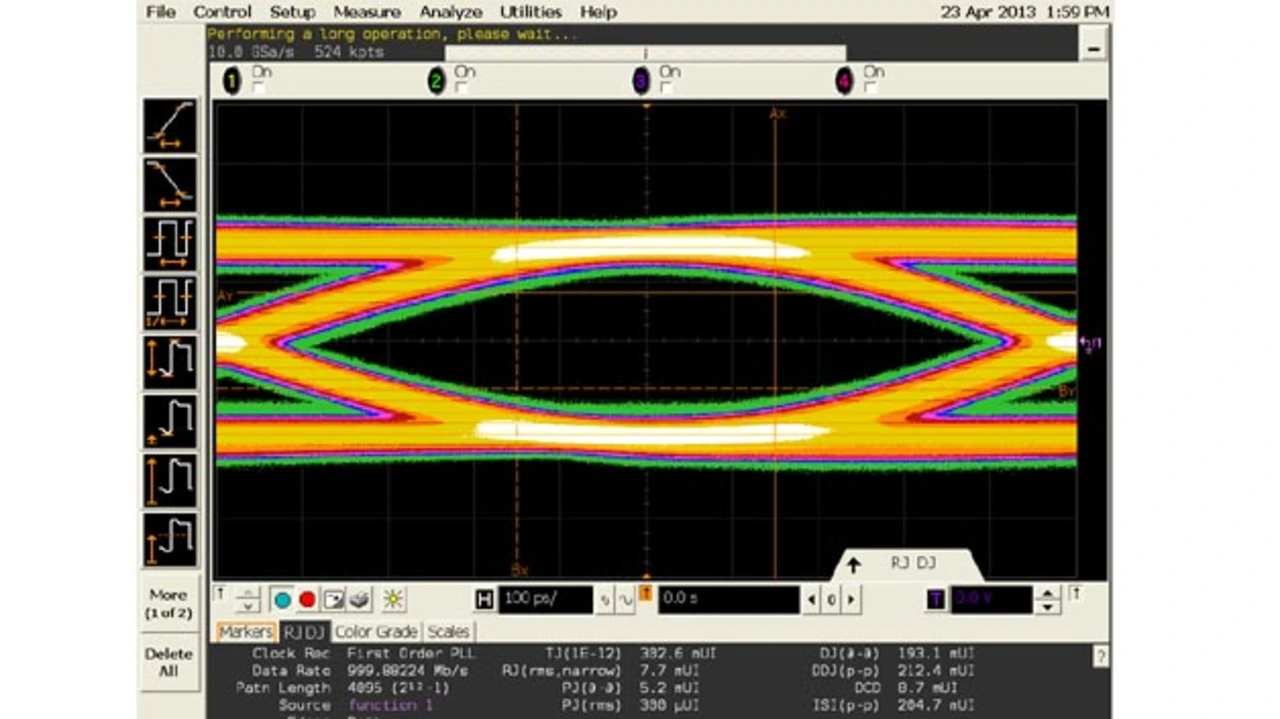The image size is (1280, 719).
Task: Click the sun-shaped intensity icon
Action: [393, 600]
